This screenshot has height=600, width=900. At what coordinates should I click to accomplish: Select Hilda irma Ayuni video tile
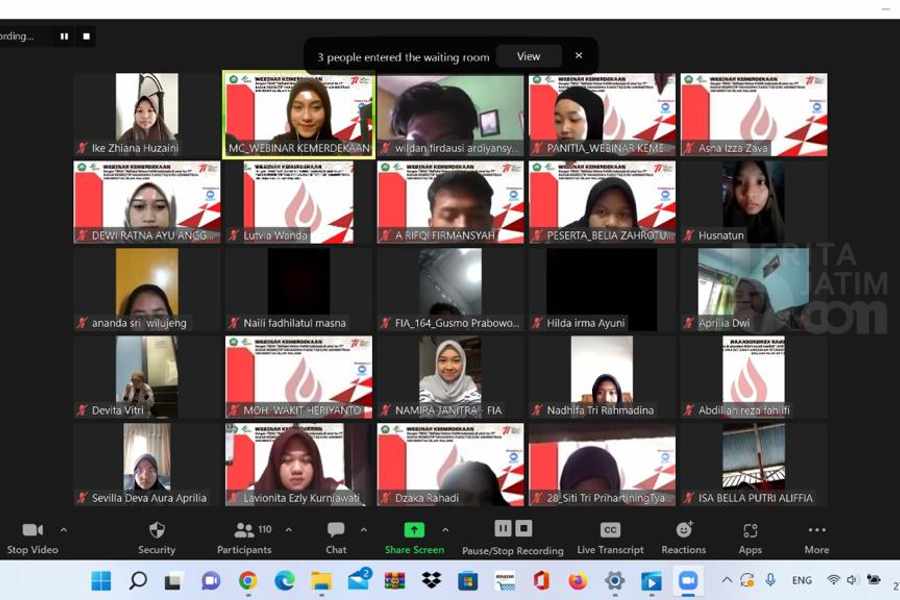[602, 289]
